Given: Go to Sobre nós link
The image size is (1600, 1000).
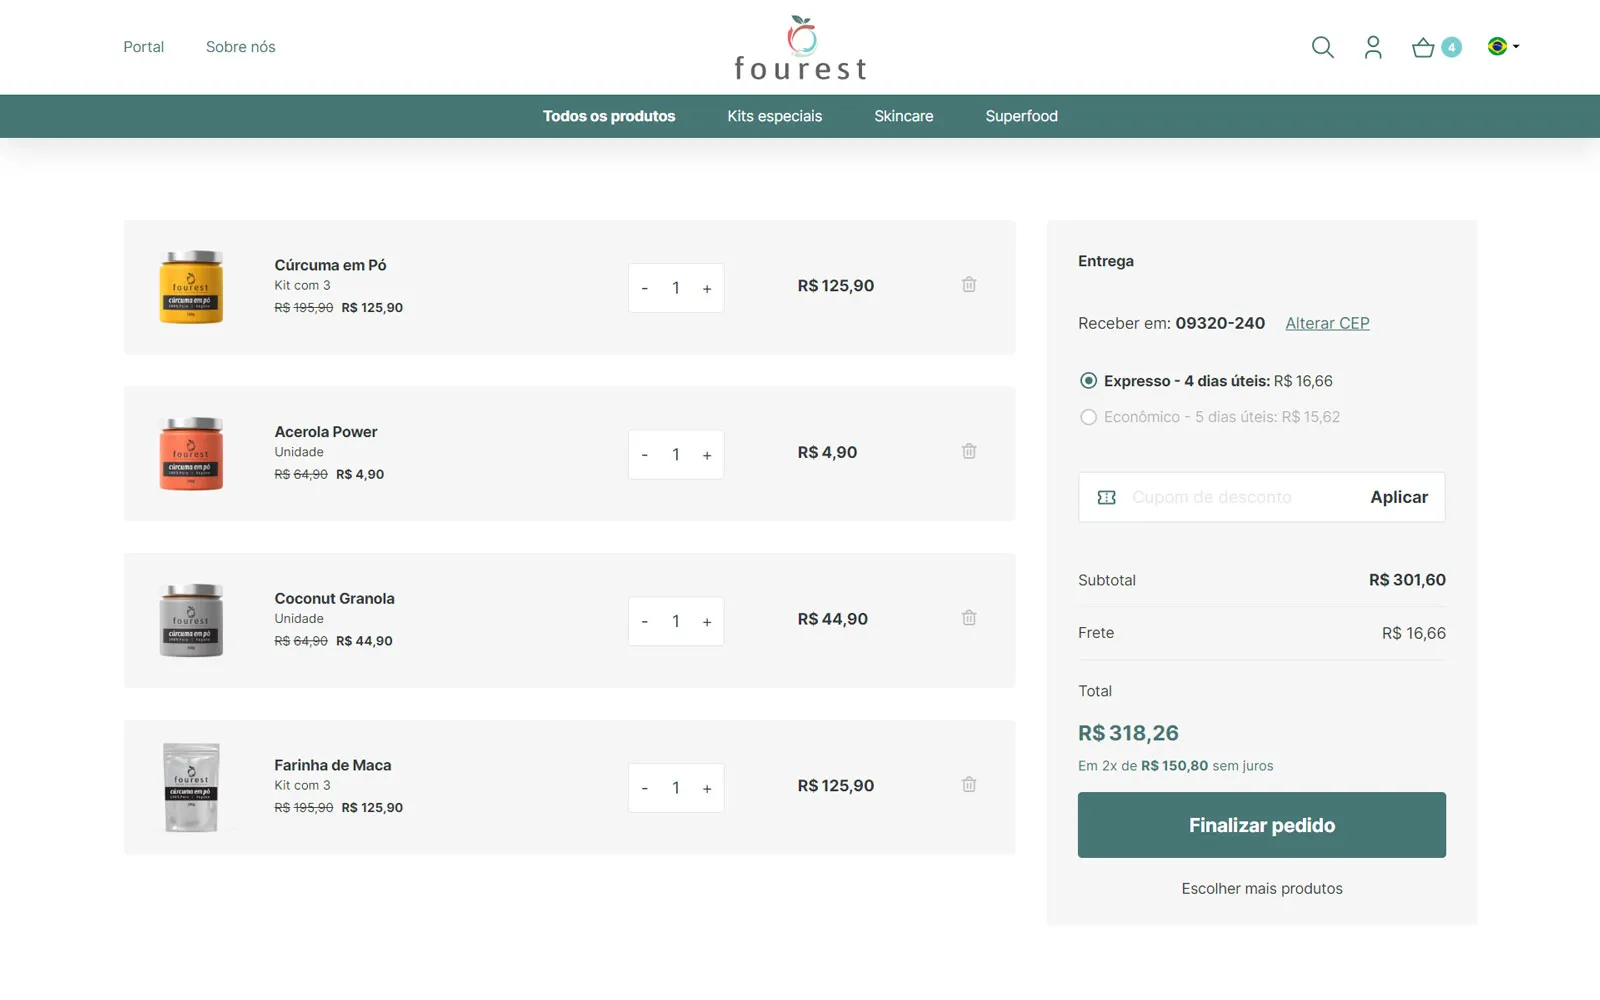Looking at the screenshot, I should click(x=240, y=47).
